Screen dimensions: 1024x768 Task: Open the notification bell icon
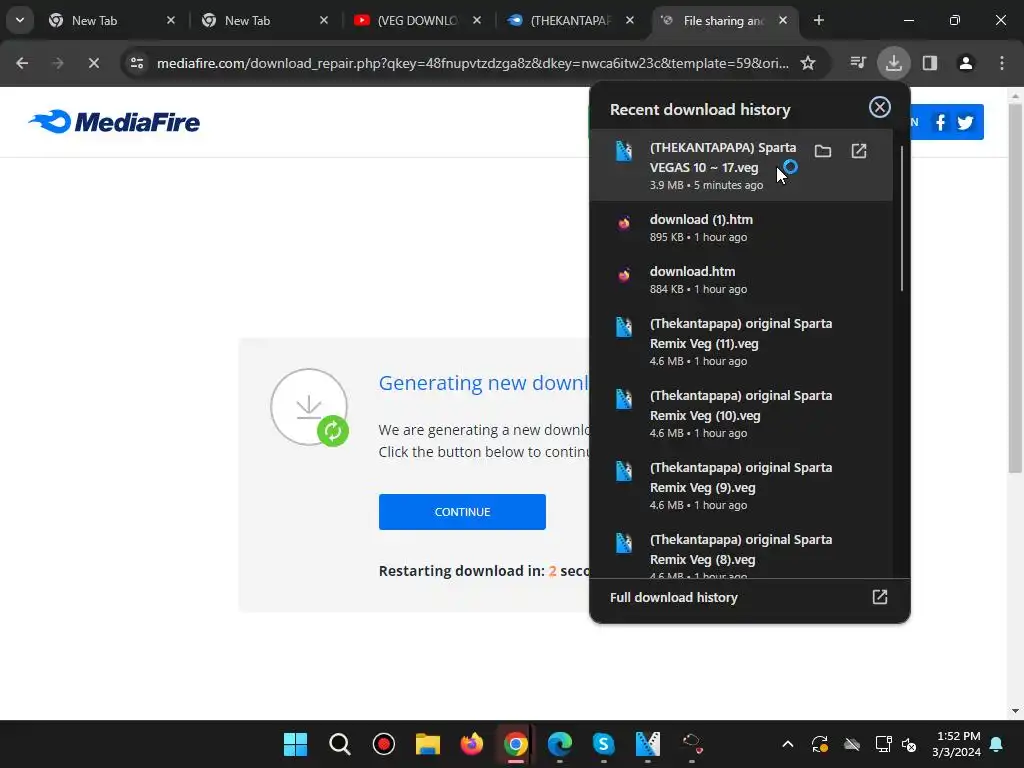pyautogui.click(x=997, y=744)
